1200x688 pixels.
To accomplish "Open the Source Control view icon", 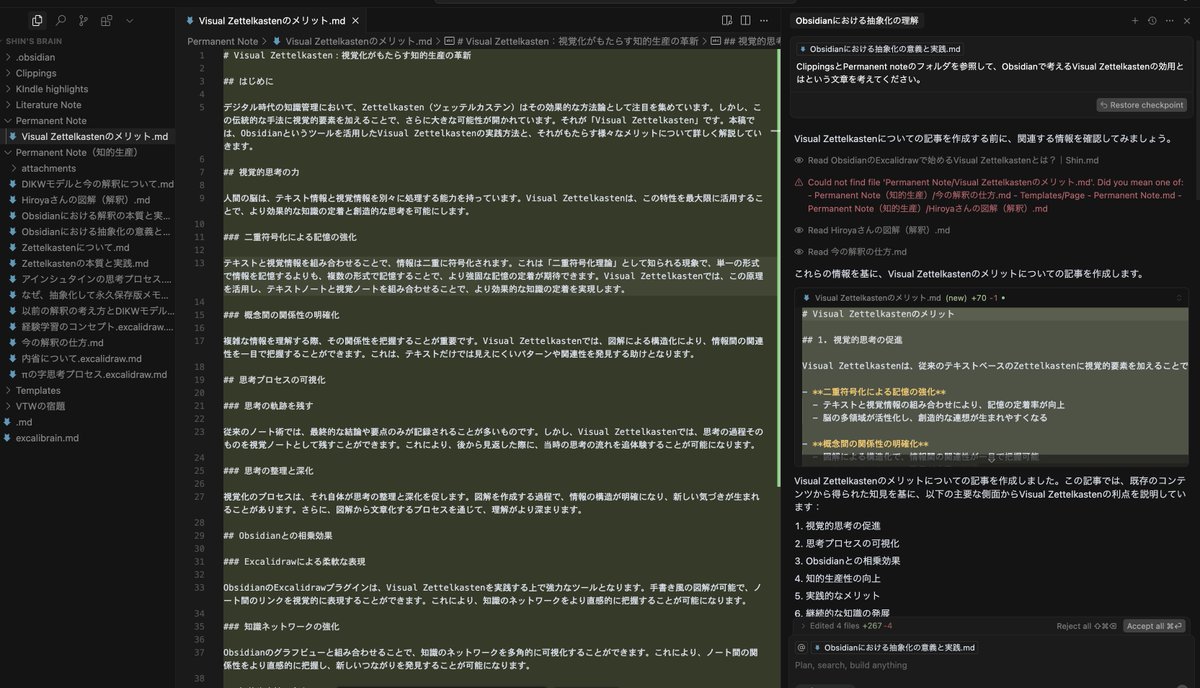I will (83, 20).
